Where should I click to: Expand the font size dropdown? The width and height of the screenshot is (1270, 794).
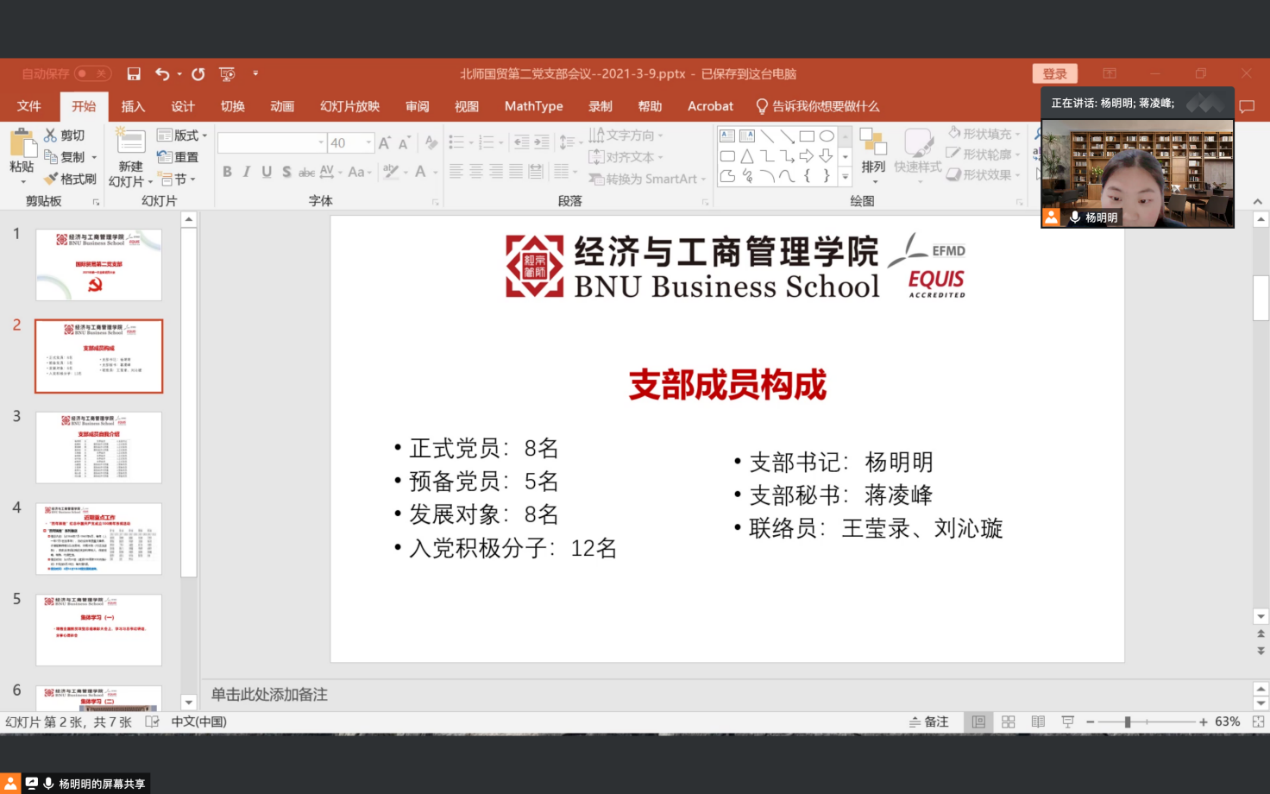369,143
